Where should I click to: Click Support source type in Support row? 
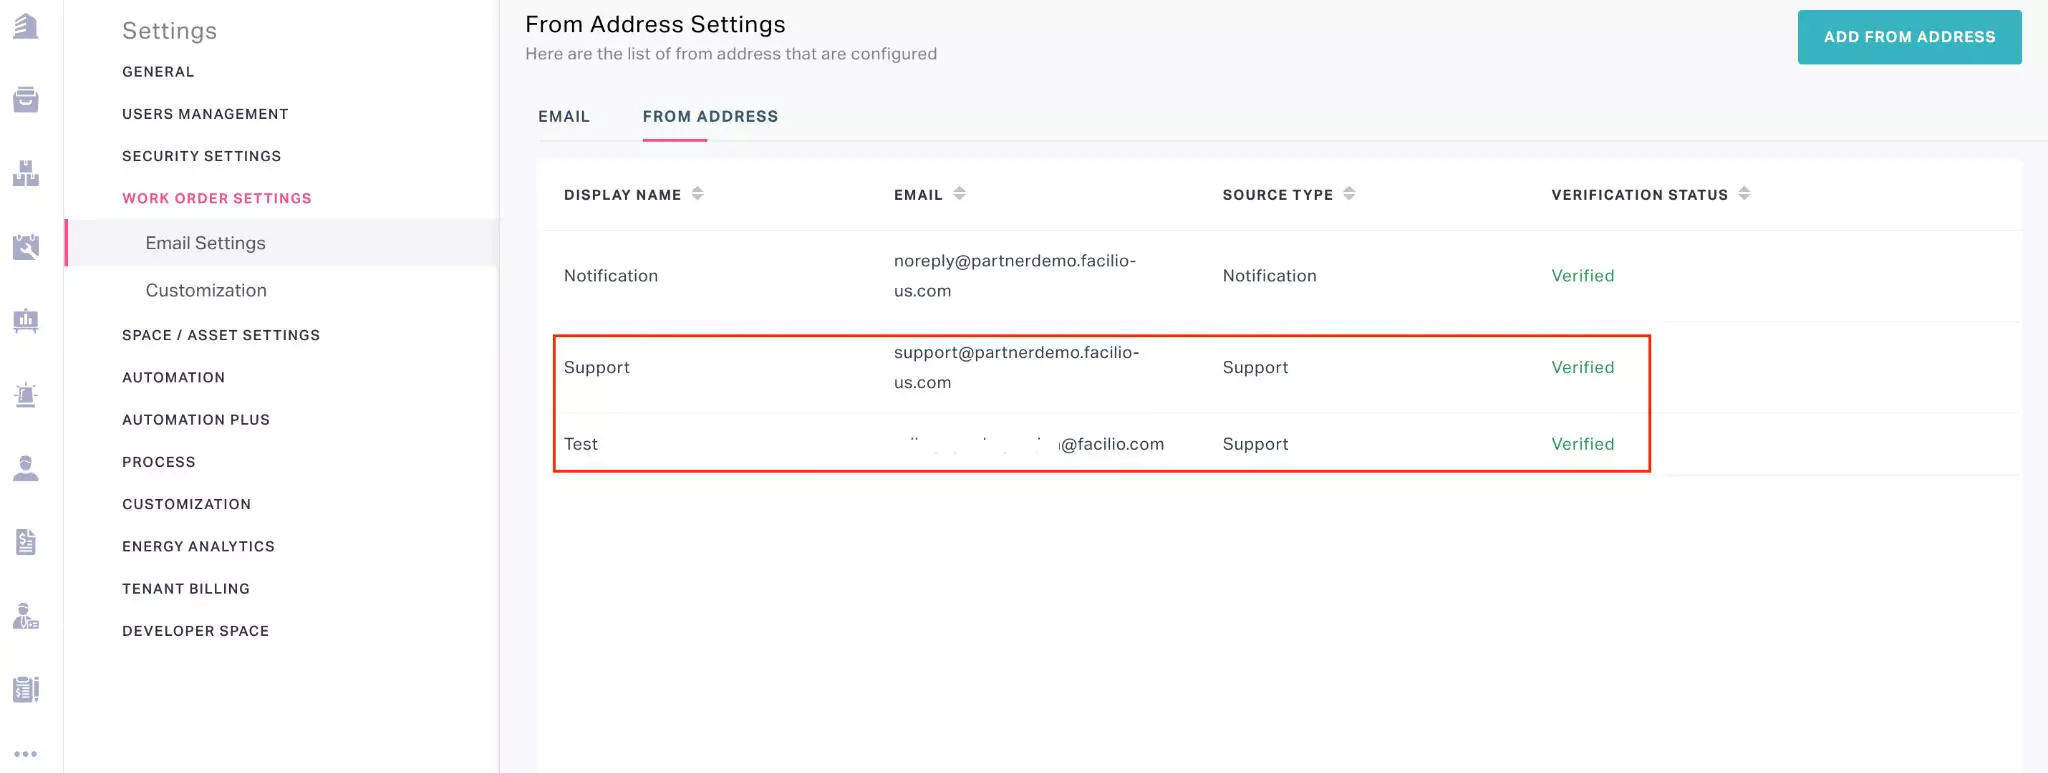(1256, 368)
